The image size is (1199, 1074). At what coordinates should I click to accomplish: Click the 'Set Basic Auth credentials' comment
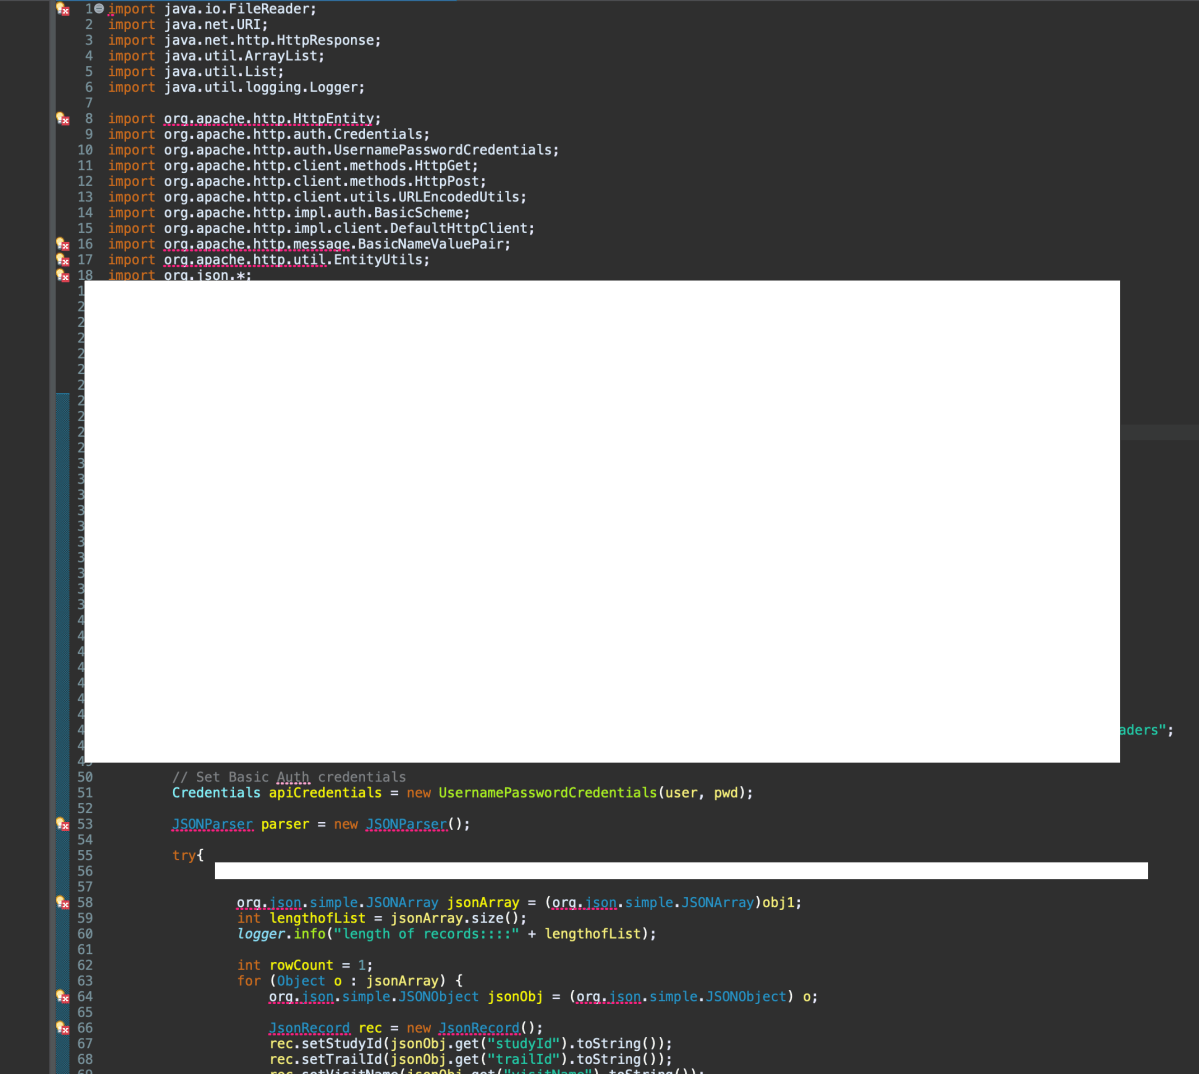[289, 777]
